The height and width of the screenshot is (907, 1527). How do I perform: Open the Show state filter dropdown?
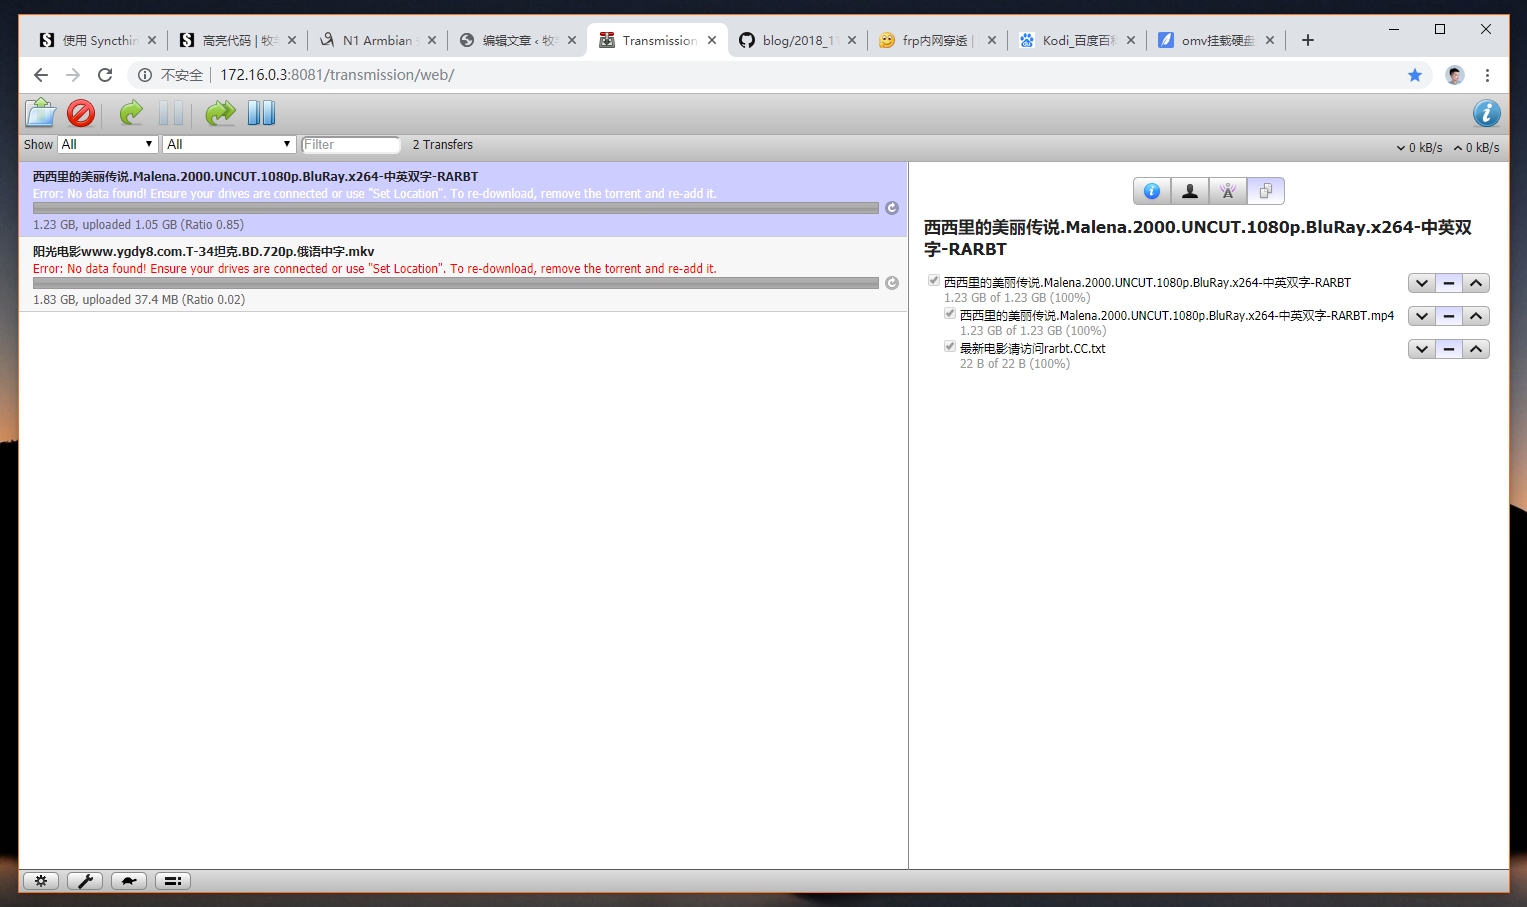(x=108, y=145)
